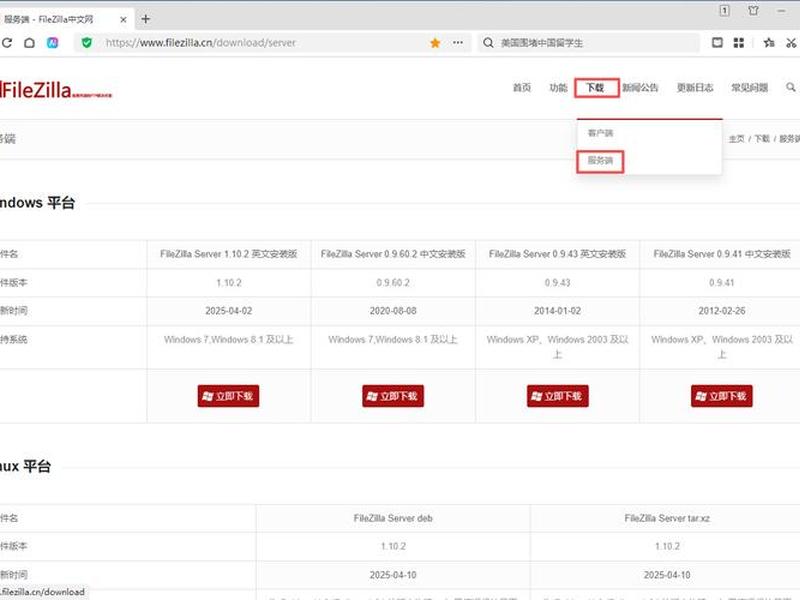
Task: Click the Linux date cell under the tar.xz column
Action: [x=667, y=575]
